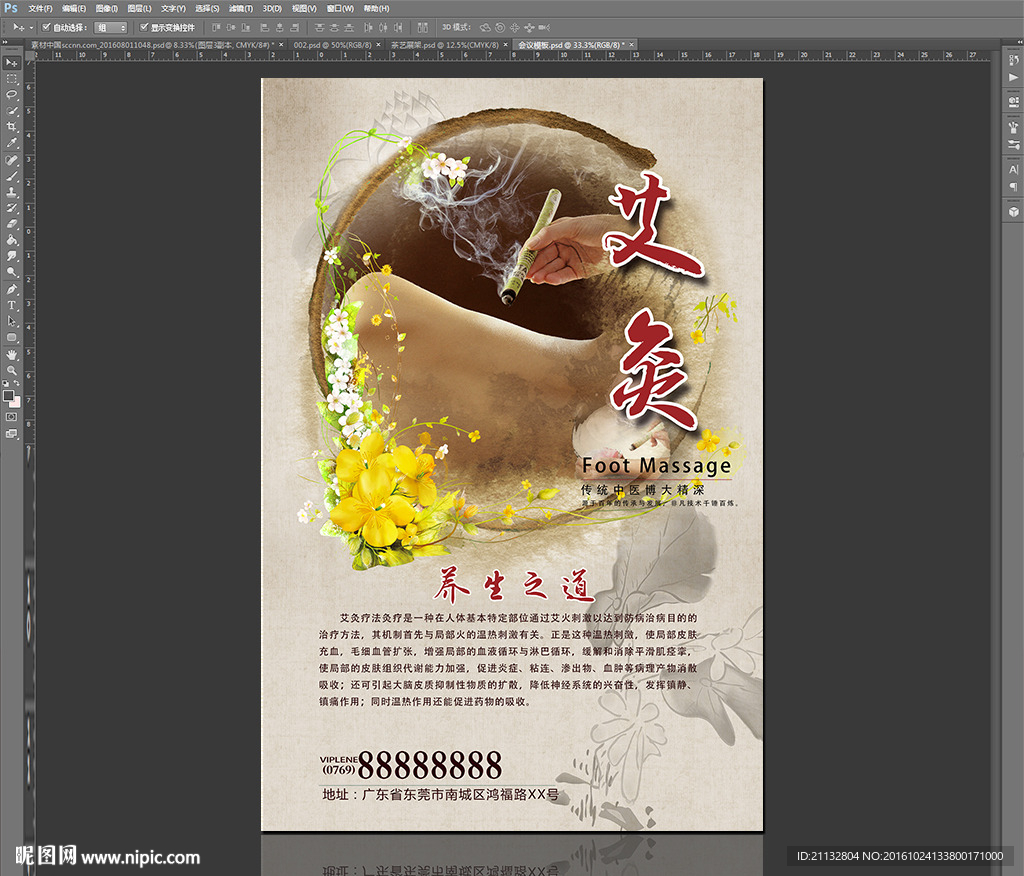The image size is (1024, 876).
Task: Click the foreground color swatch
Action: pyautogui.click(x=9, y=395)
